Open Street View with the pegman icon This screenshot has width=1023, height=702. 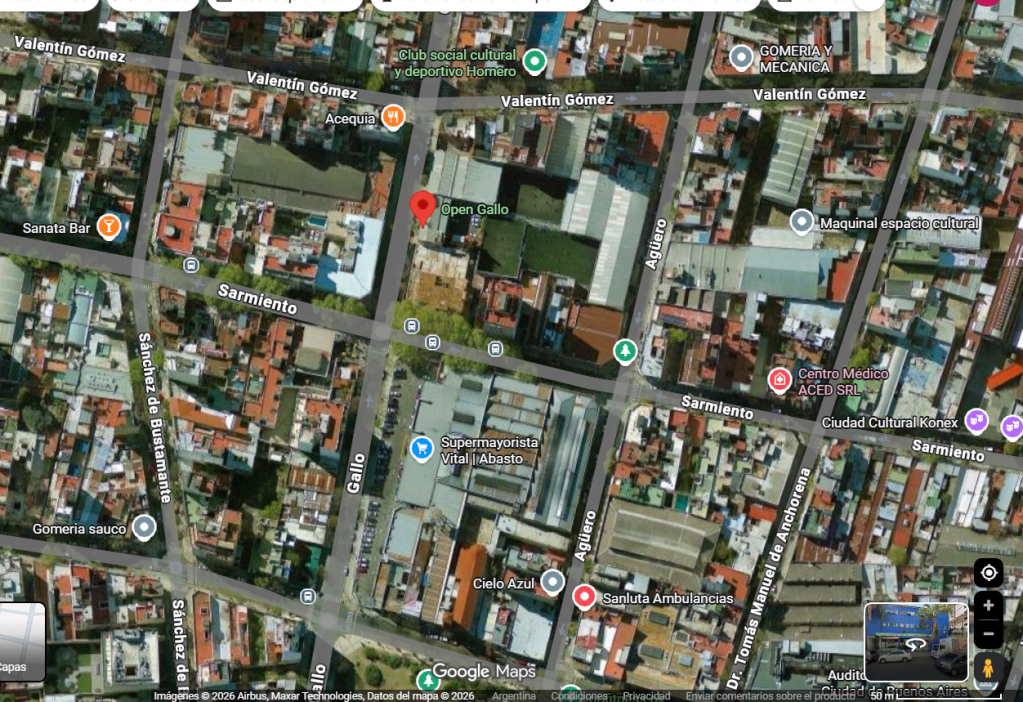(988, 668)
